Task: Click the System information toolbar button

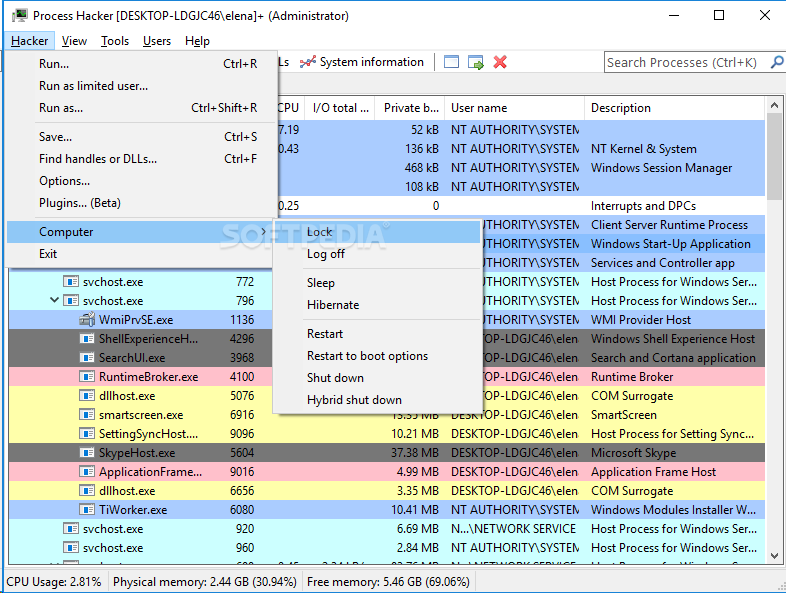Action: click(362, 62)
